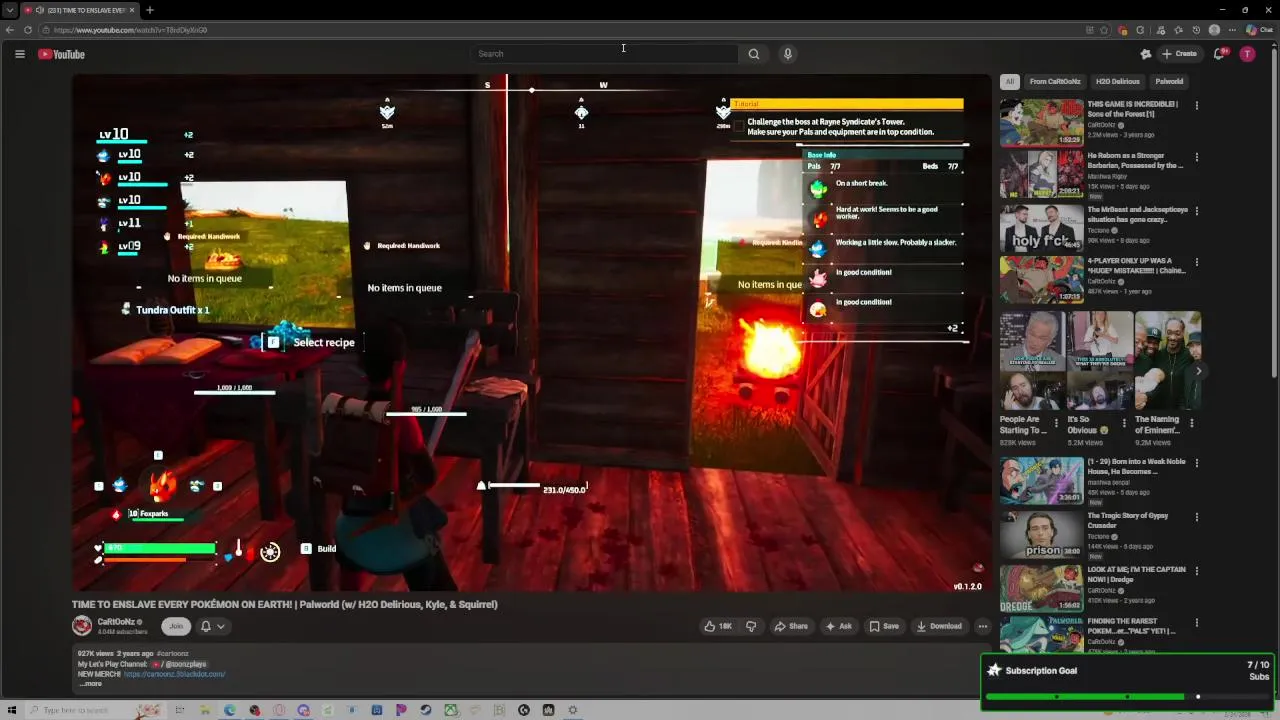
Task: Open the CaRtOoNz channel name link
Action: [116, 622]
